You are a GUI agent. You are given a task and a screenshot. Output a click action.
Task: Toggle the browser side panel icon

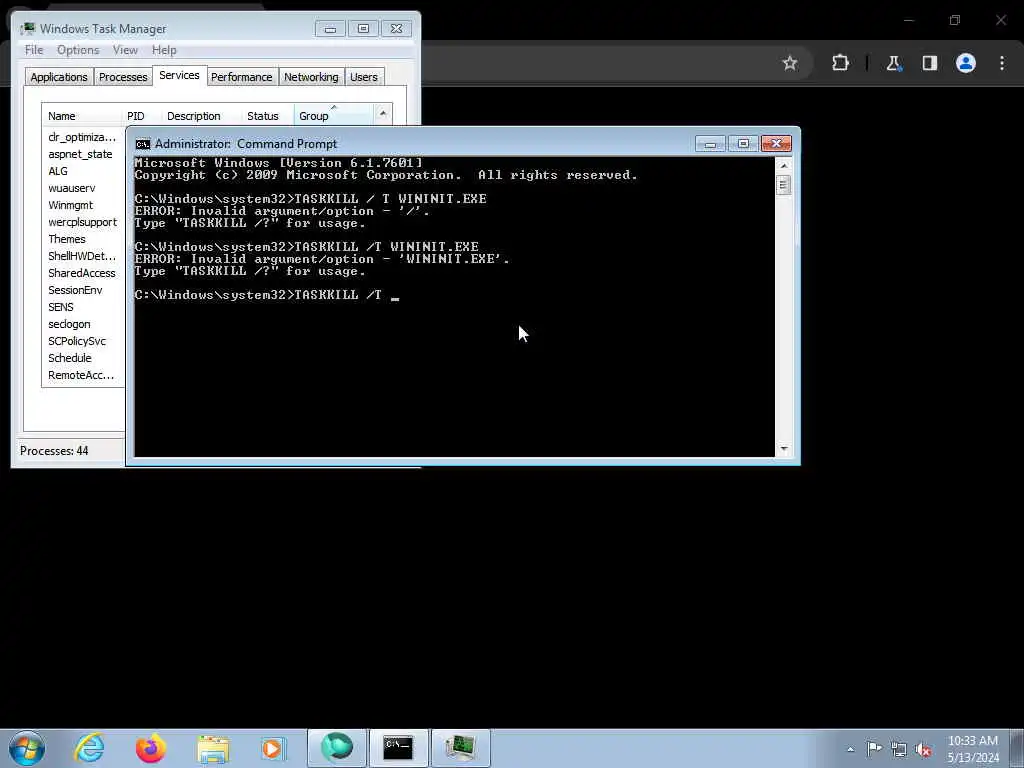pyautogui.click(x=929, y=63)
